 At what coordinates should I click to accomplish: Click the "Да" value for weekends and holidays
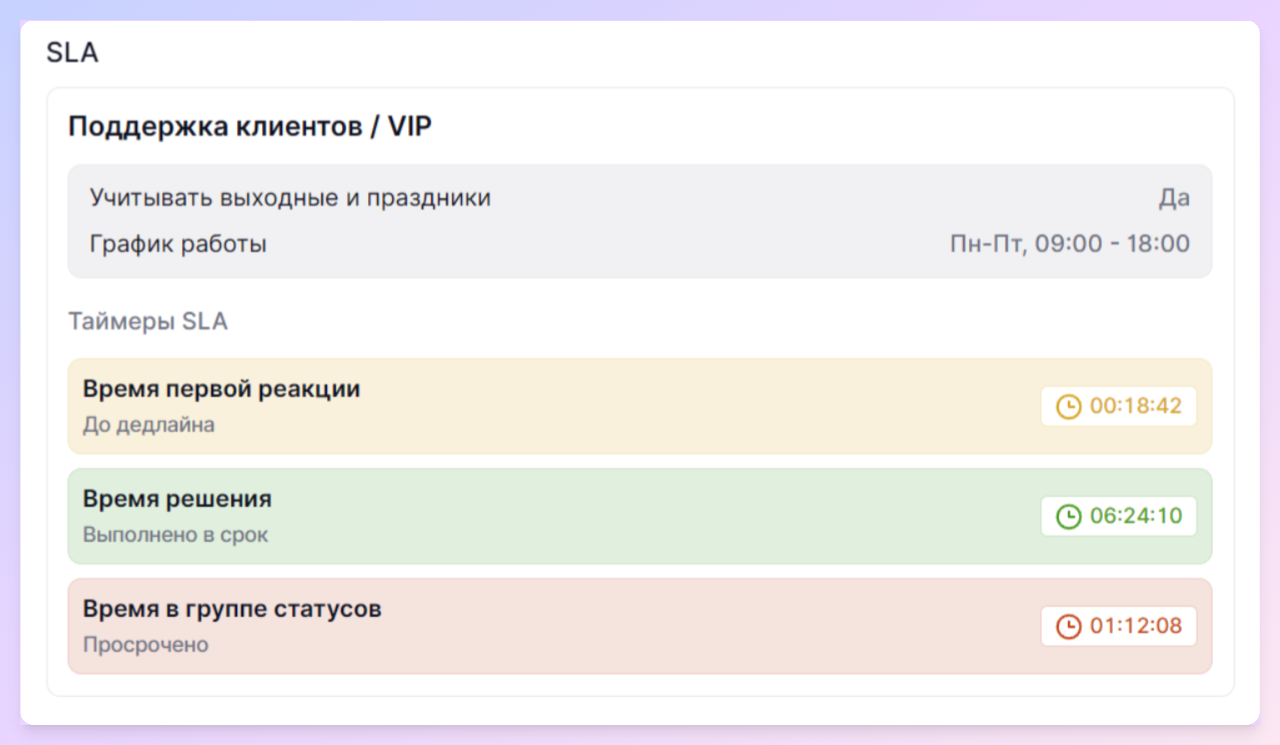[x=1174, y=198]
